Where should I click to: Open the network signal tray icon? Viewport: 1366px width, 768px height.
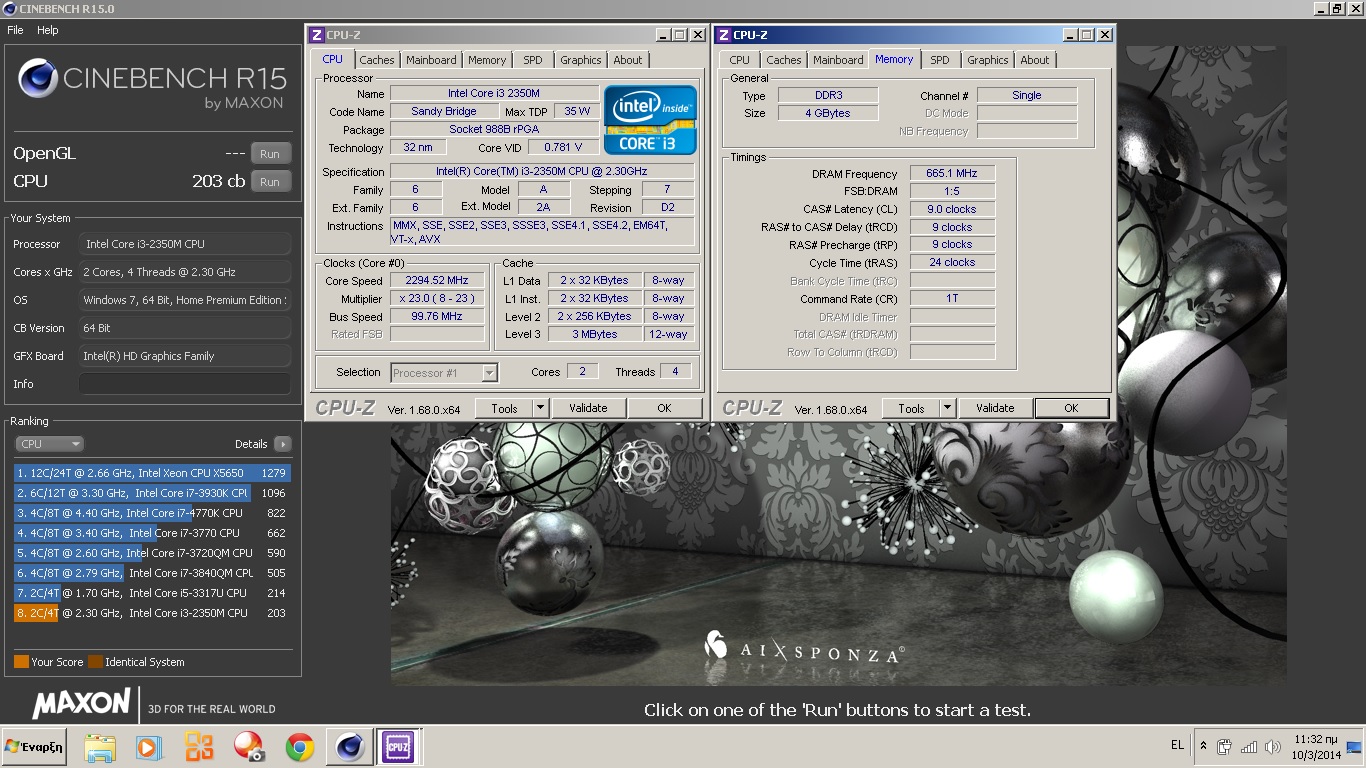coord(1249,746)
